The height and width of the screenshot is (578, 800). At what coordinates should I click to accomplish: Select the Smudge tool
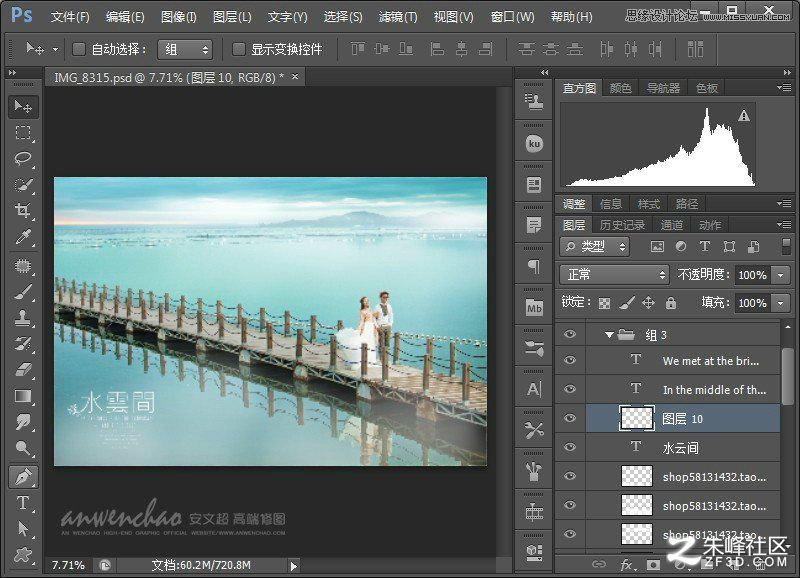[23, 422]
